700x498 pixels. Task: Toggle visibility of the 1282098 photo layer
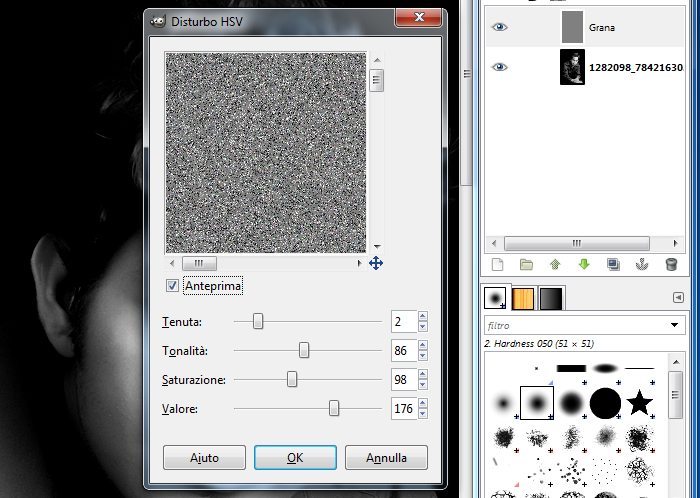(x=500, y=67)
